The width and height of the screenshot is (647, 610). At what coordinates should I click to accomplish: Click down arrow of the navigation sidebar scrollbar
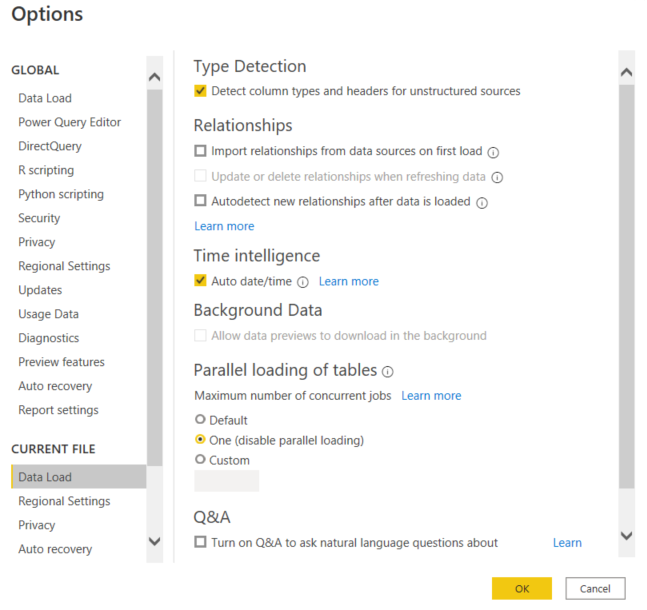coord(155,541)
